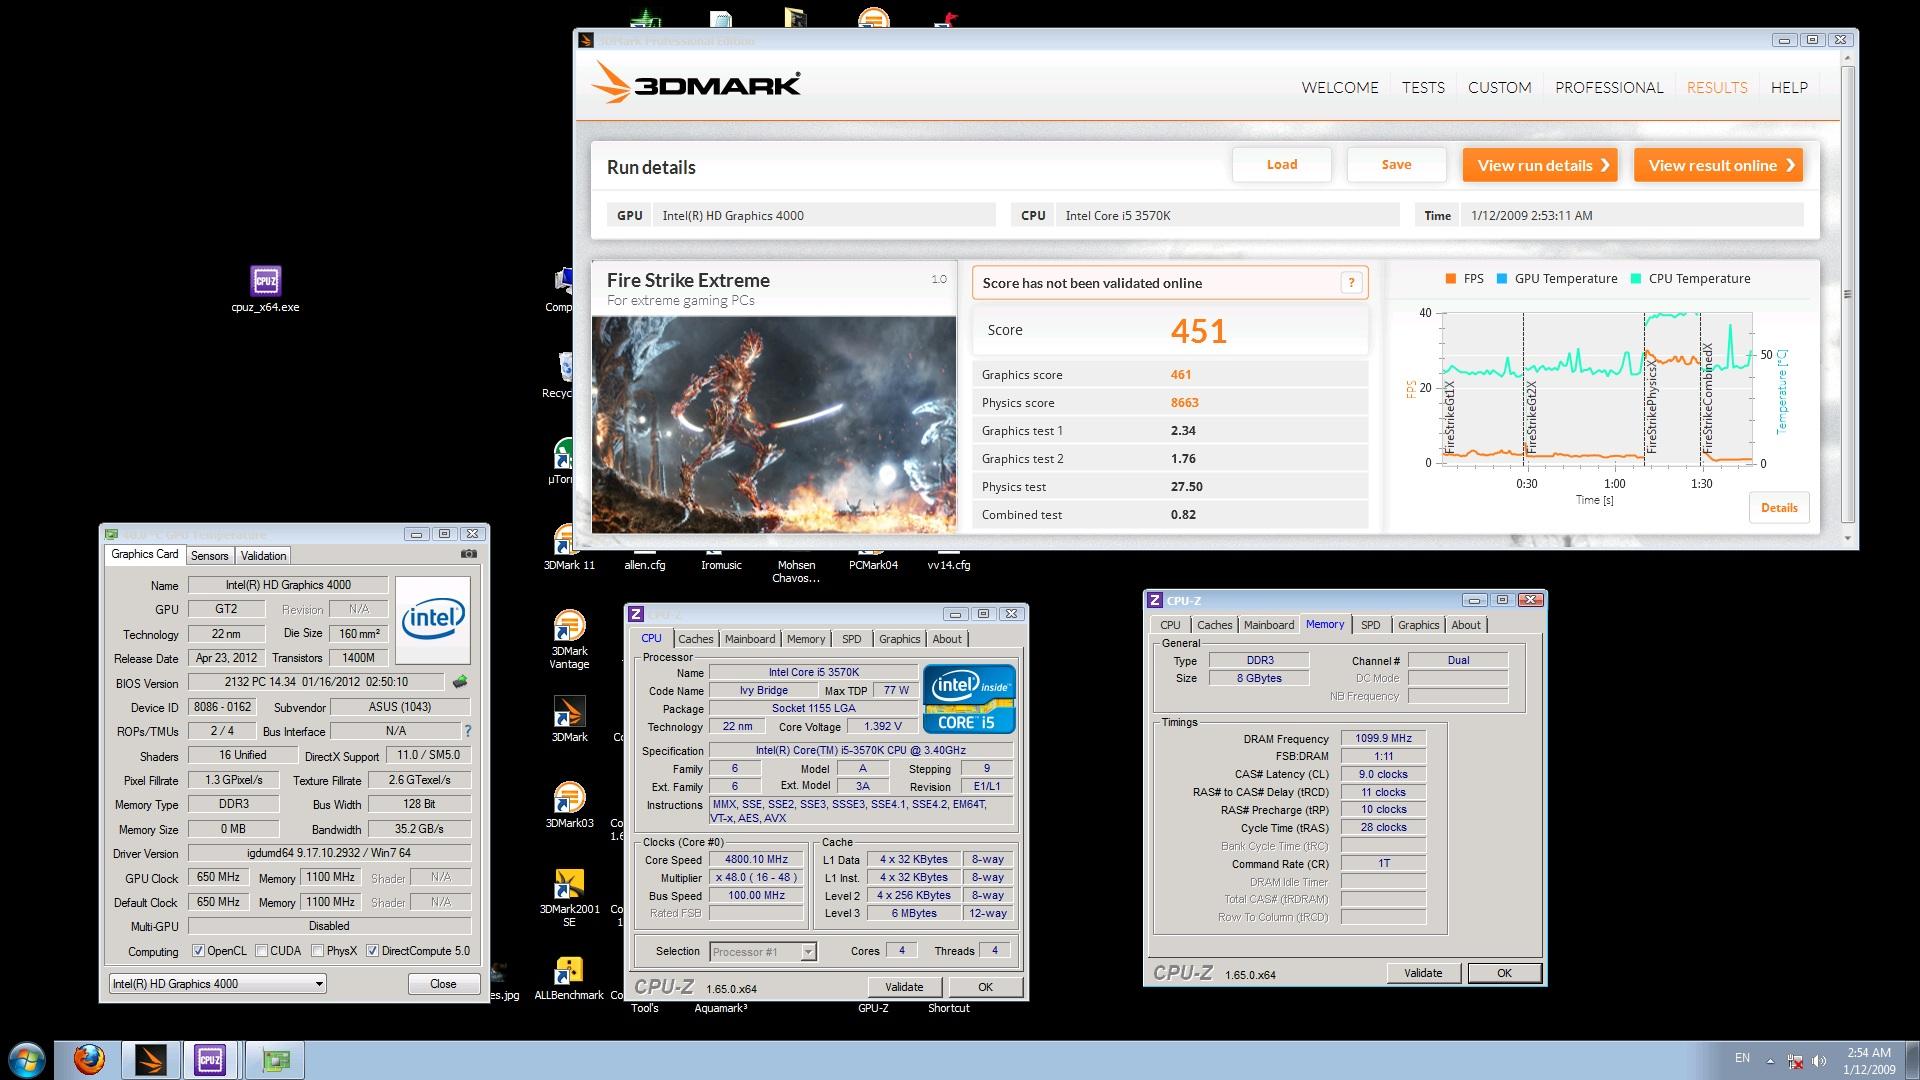Open ALLBenchmark desktop shortcut
The width and height of the screenshot is (1920, 1080).
[569, 977]
